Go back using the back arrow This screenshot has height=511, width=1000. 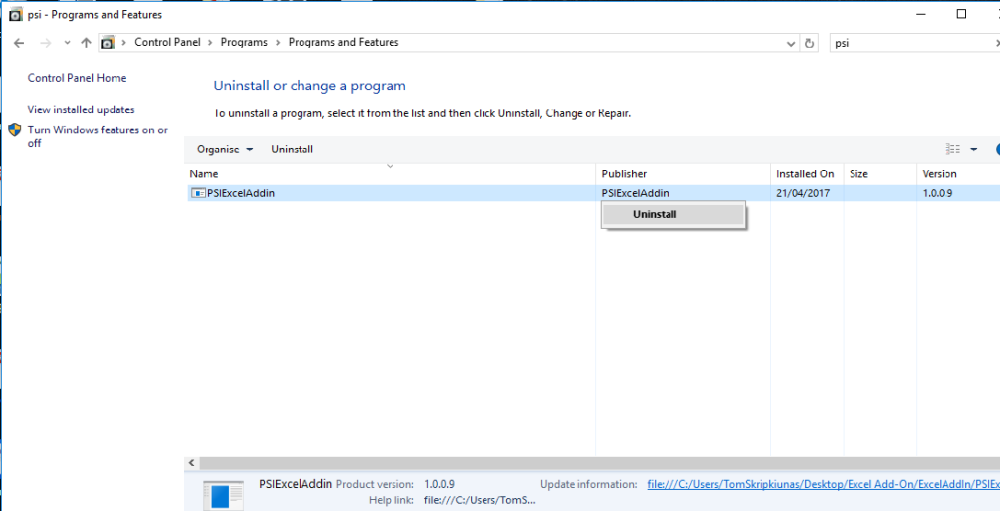(19, 43)
